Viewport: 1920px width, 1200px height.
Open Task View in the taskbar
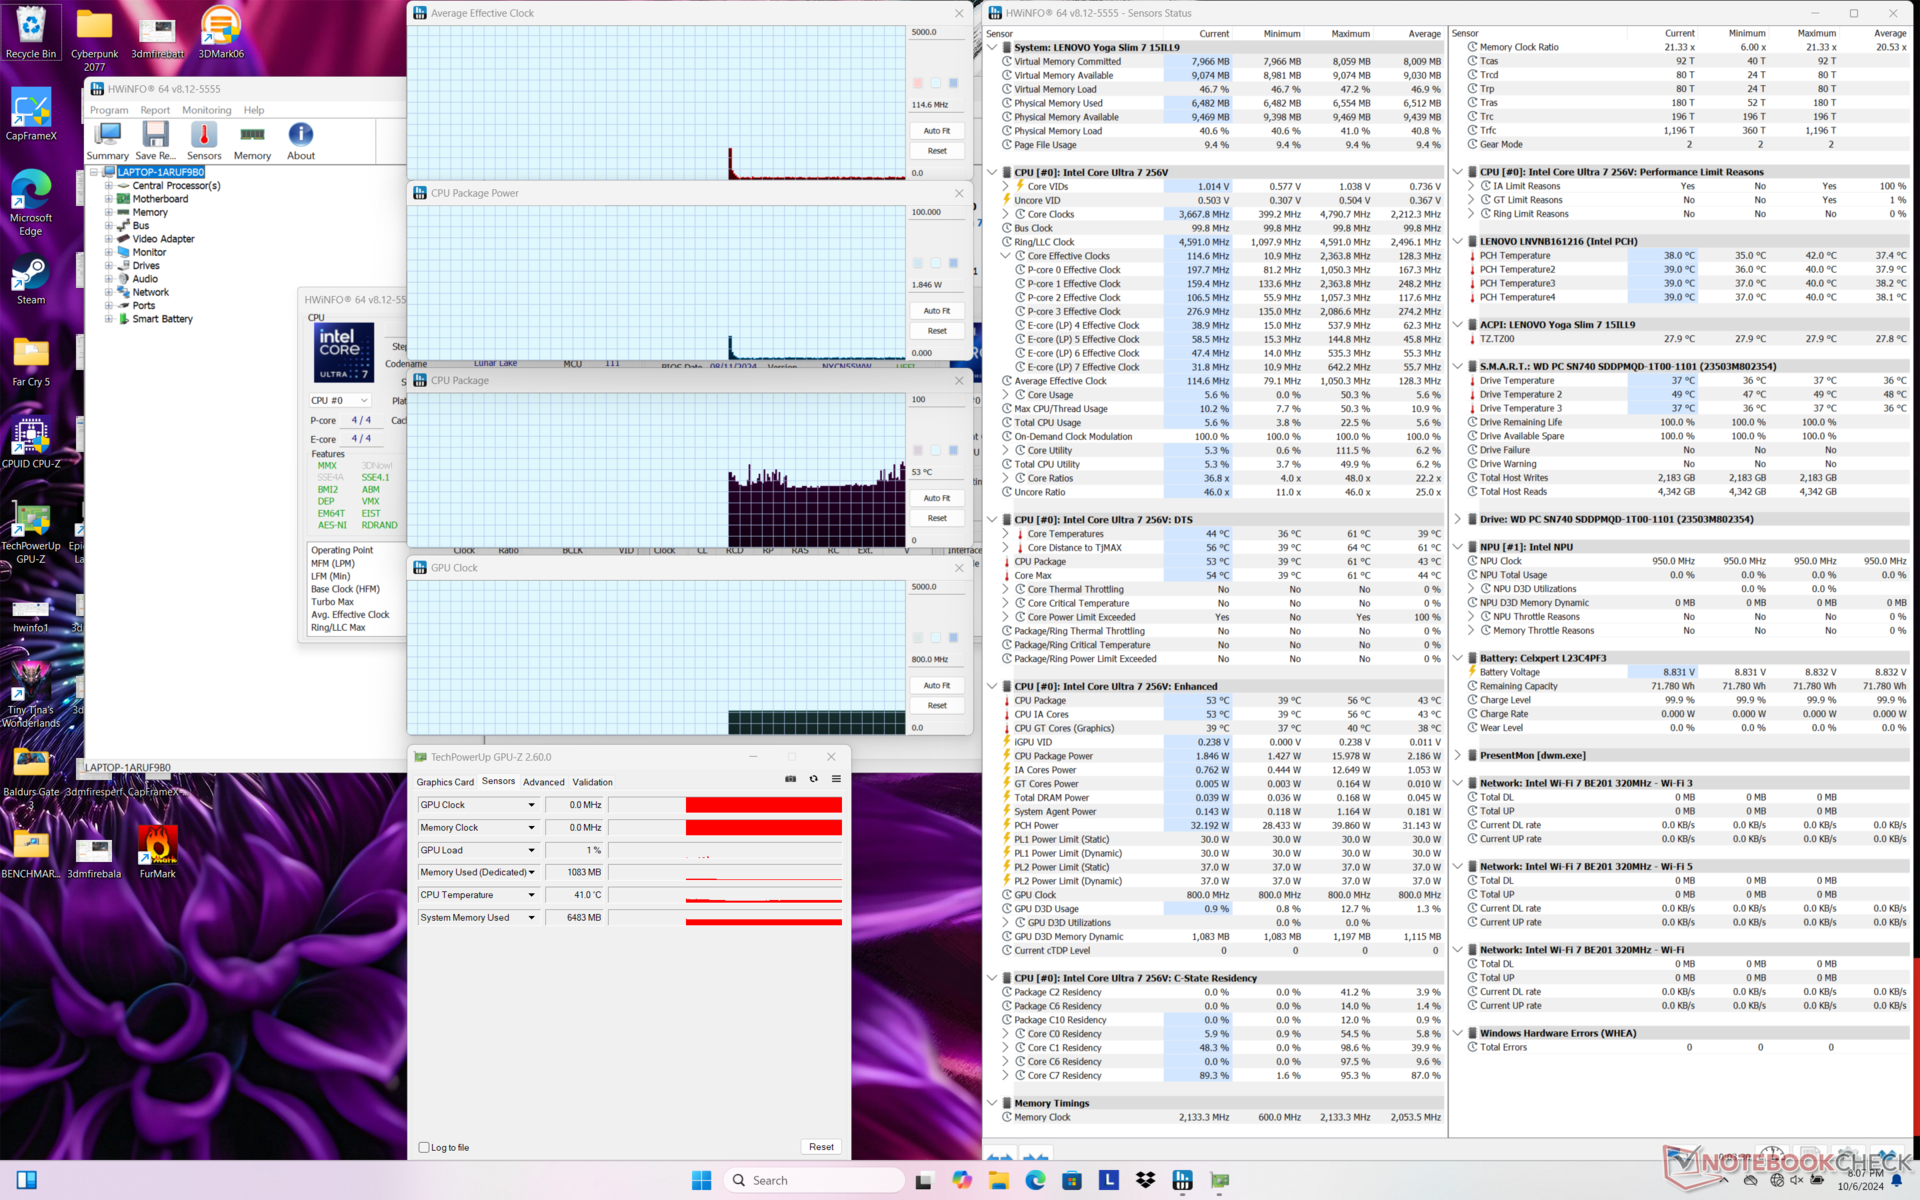pyautogui.click(x=923, y=1180)
